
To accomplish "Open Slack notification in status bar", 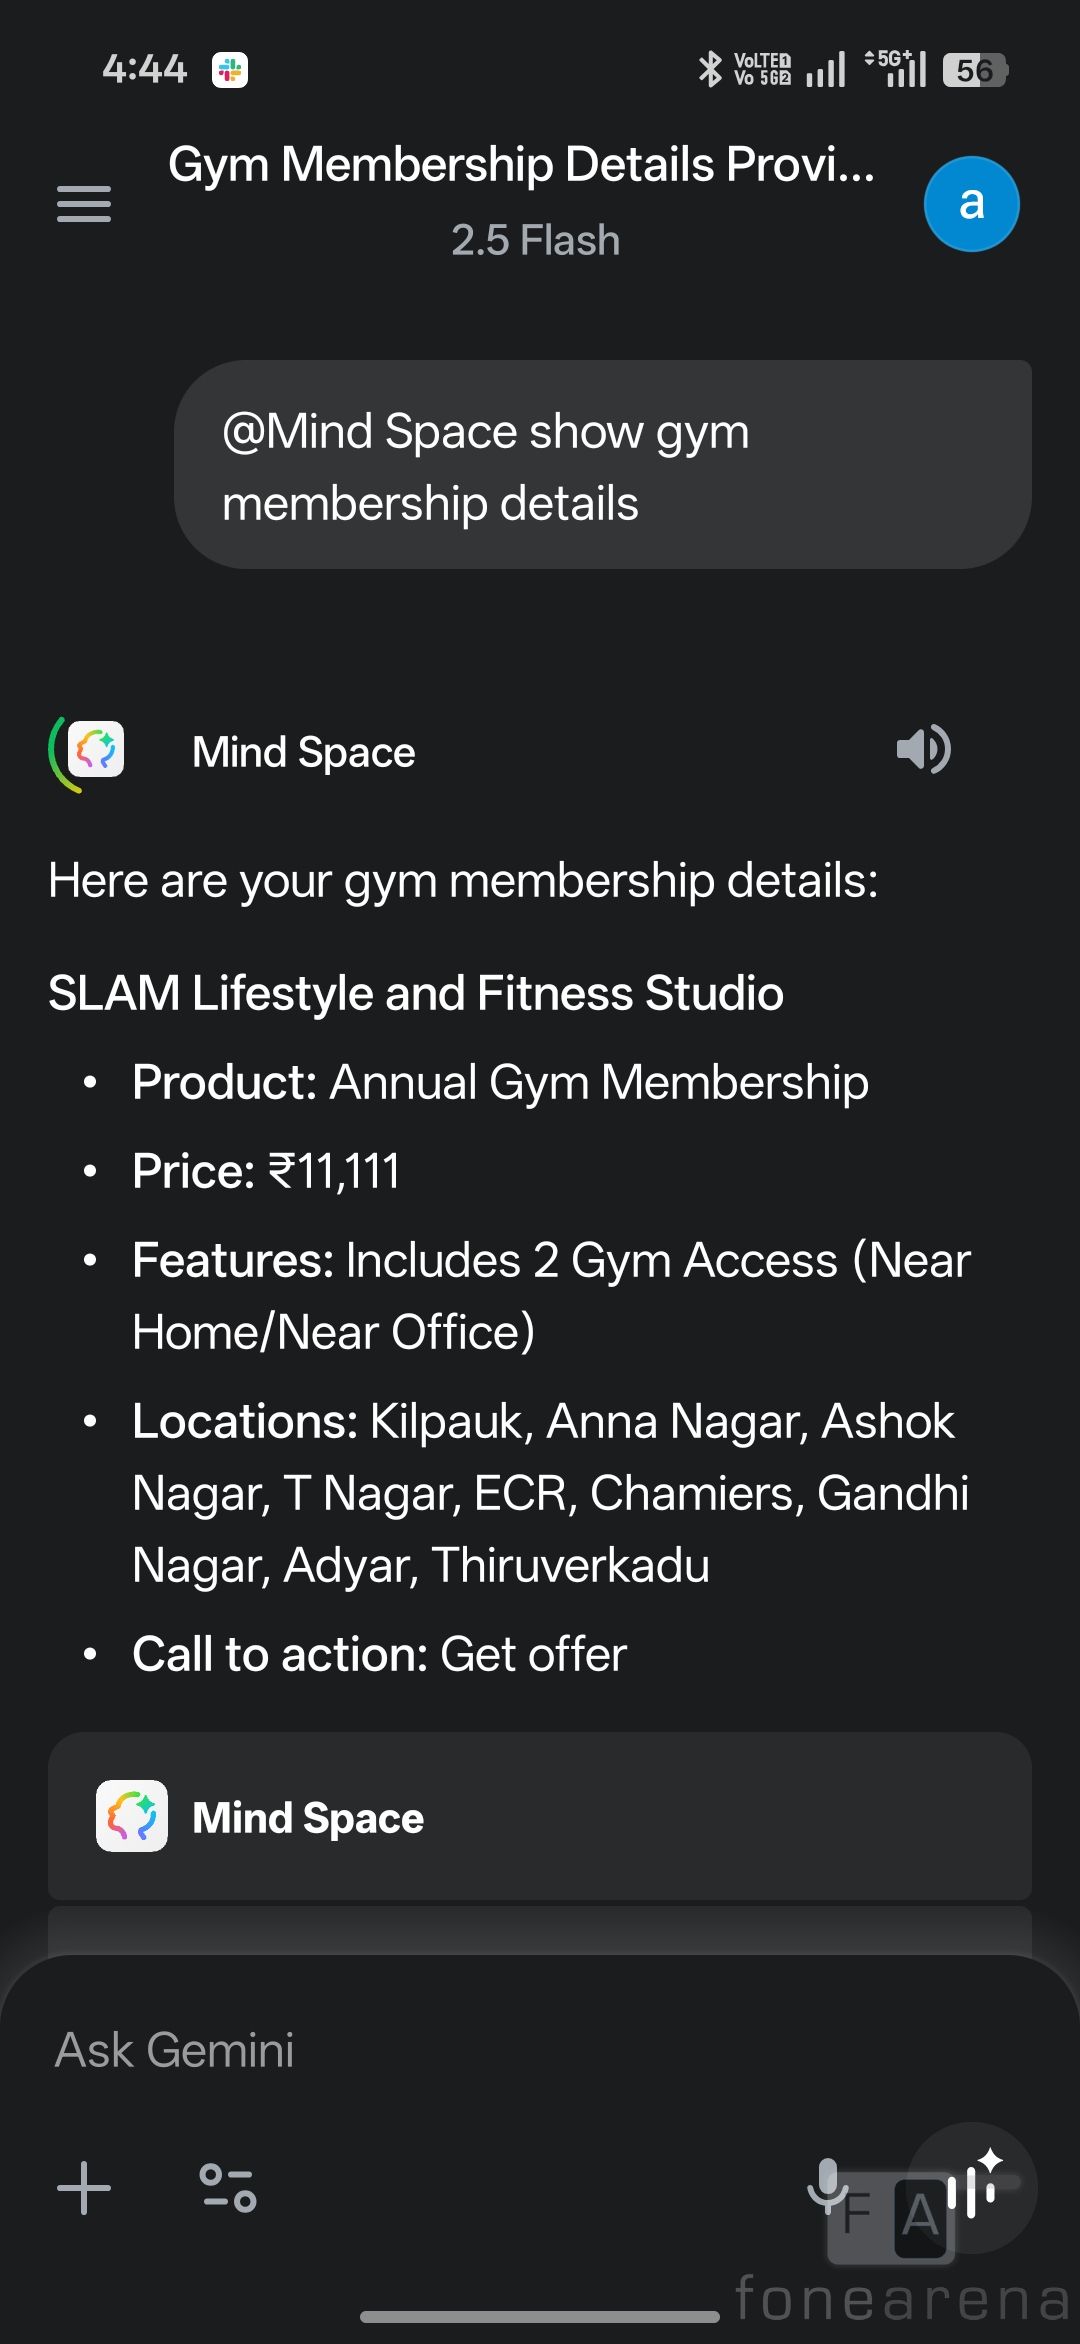I will click(x=230, y=70).
